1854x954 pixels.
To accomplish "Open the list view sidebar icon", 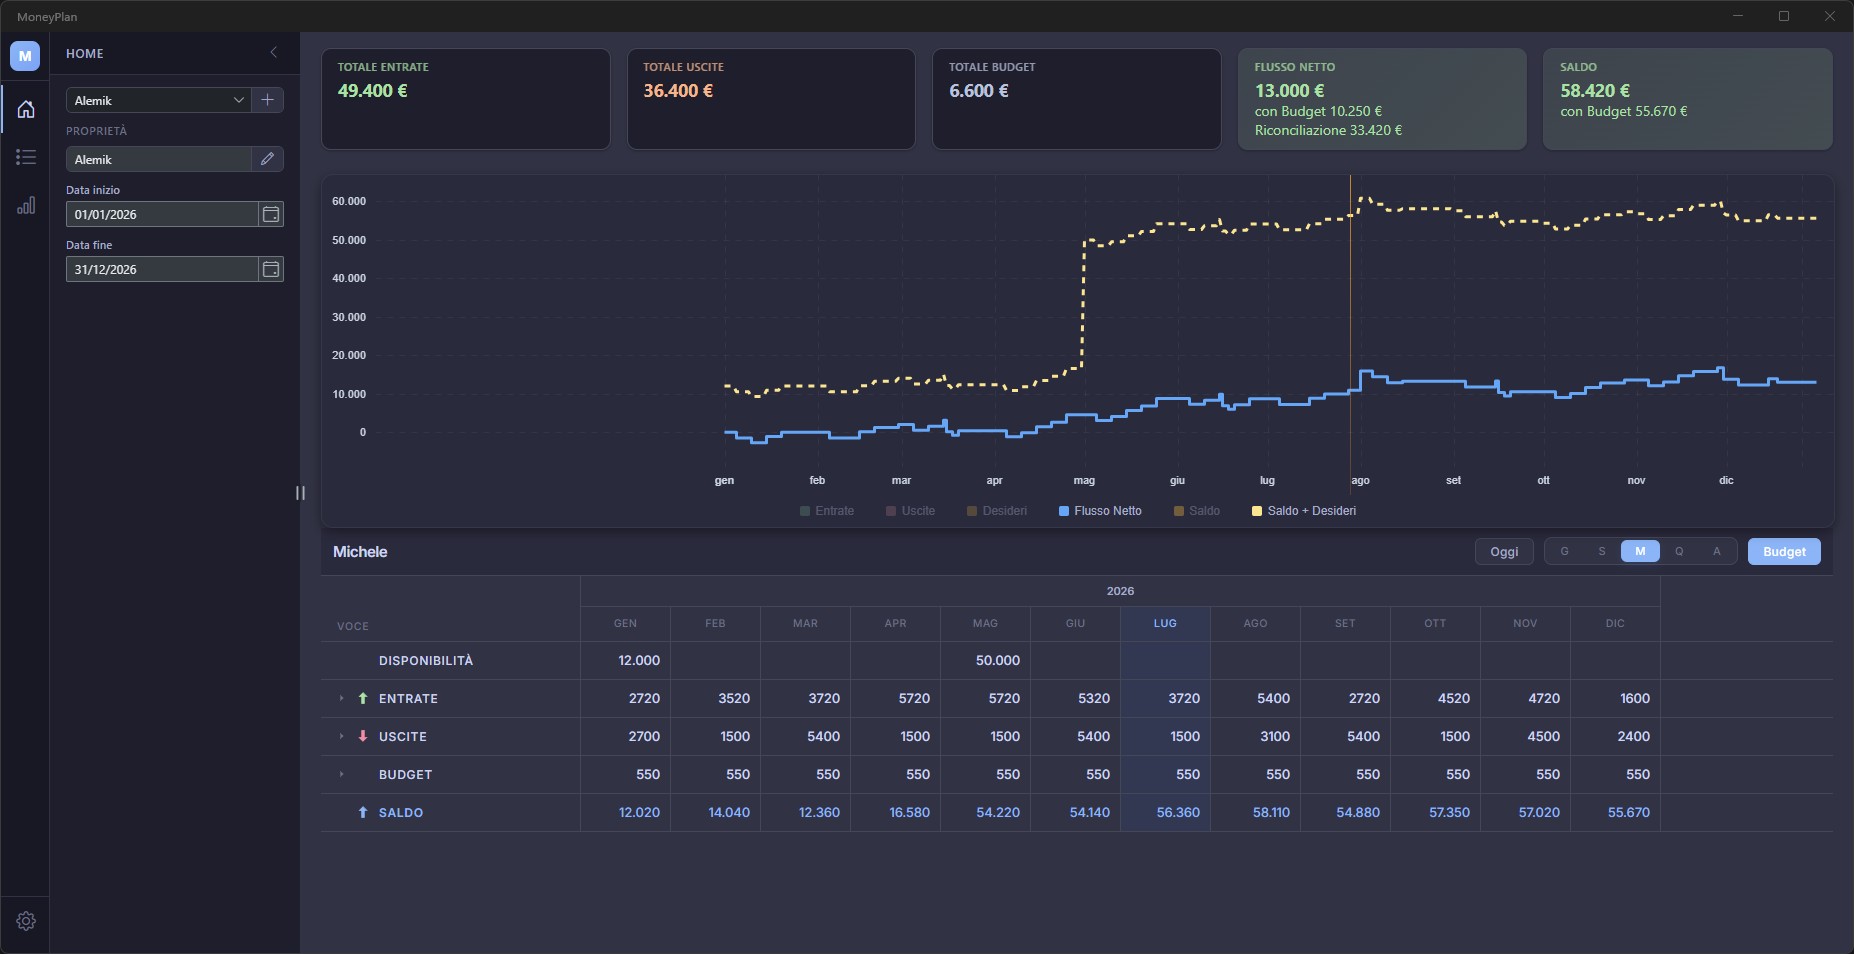I will click(26, 157).
